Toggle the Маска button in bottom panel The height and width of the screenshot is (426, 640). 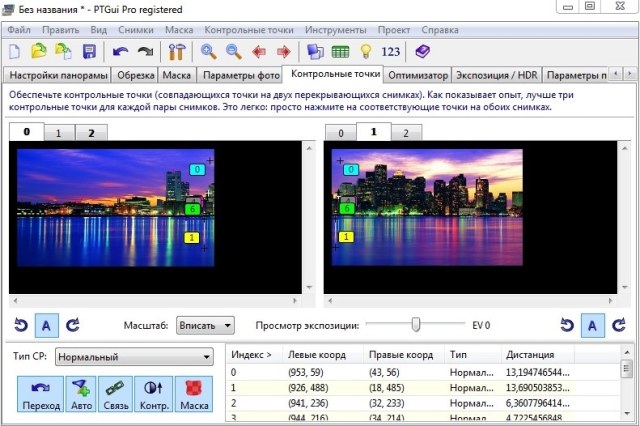tap(193, 395)
